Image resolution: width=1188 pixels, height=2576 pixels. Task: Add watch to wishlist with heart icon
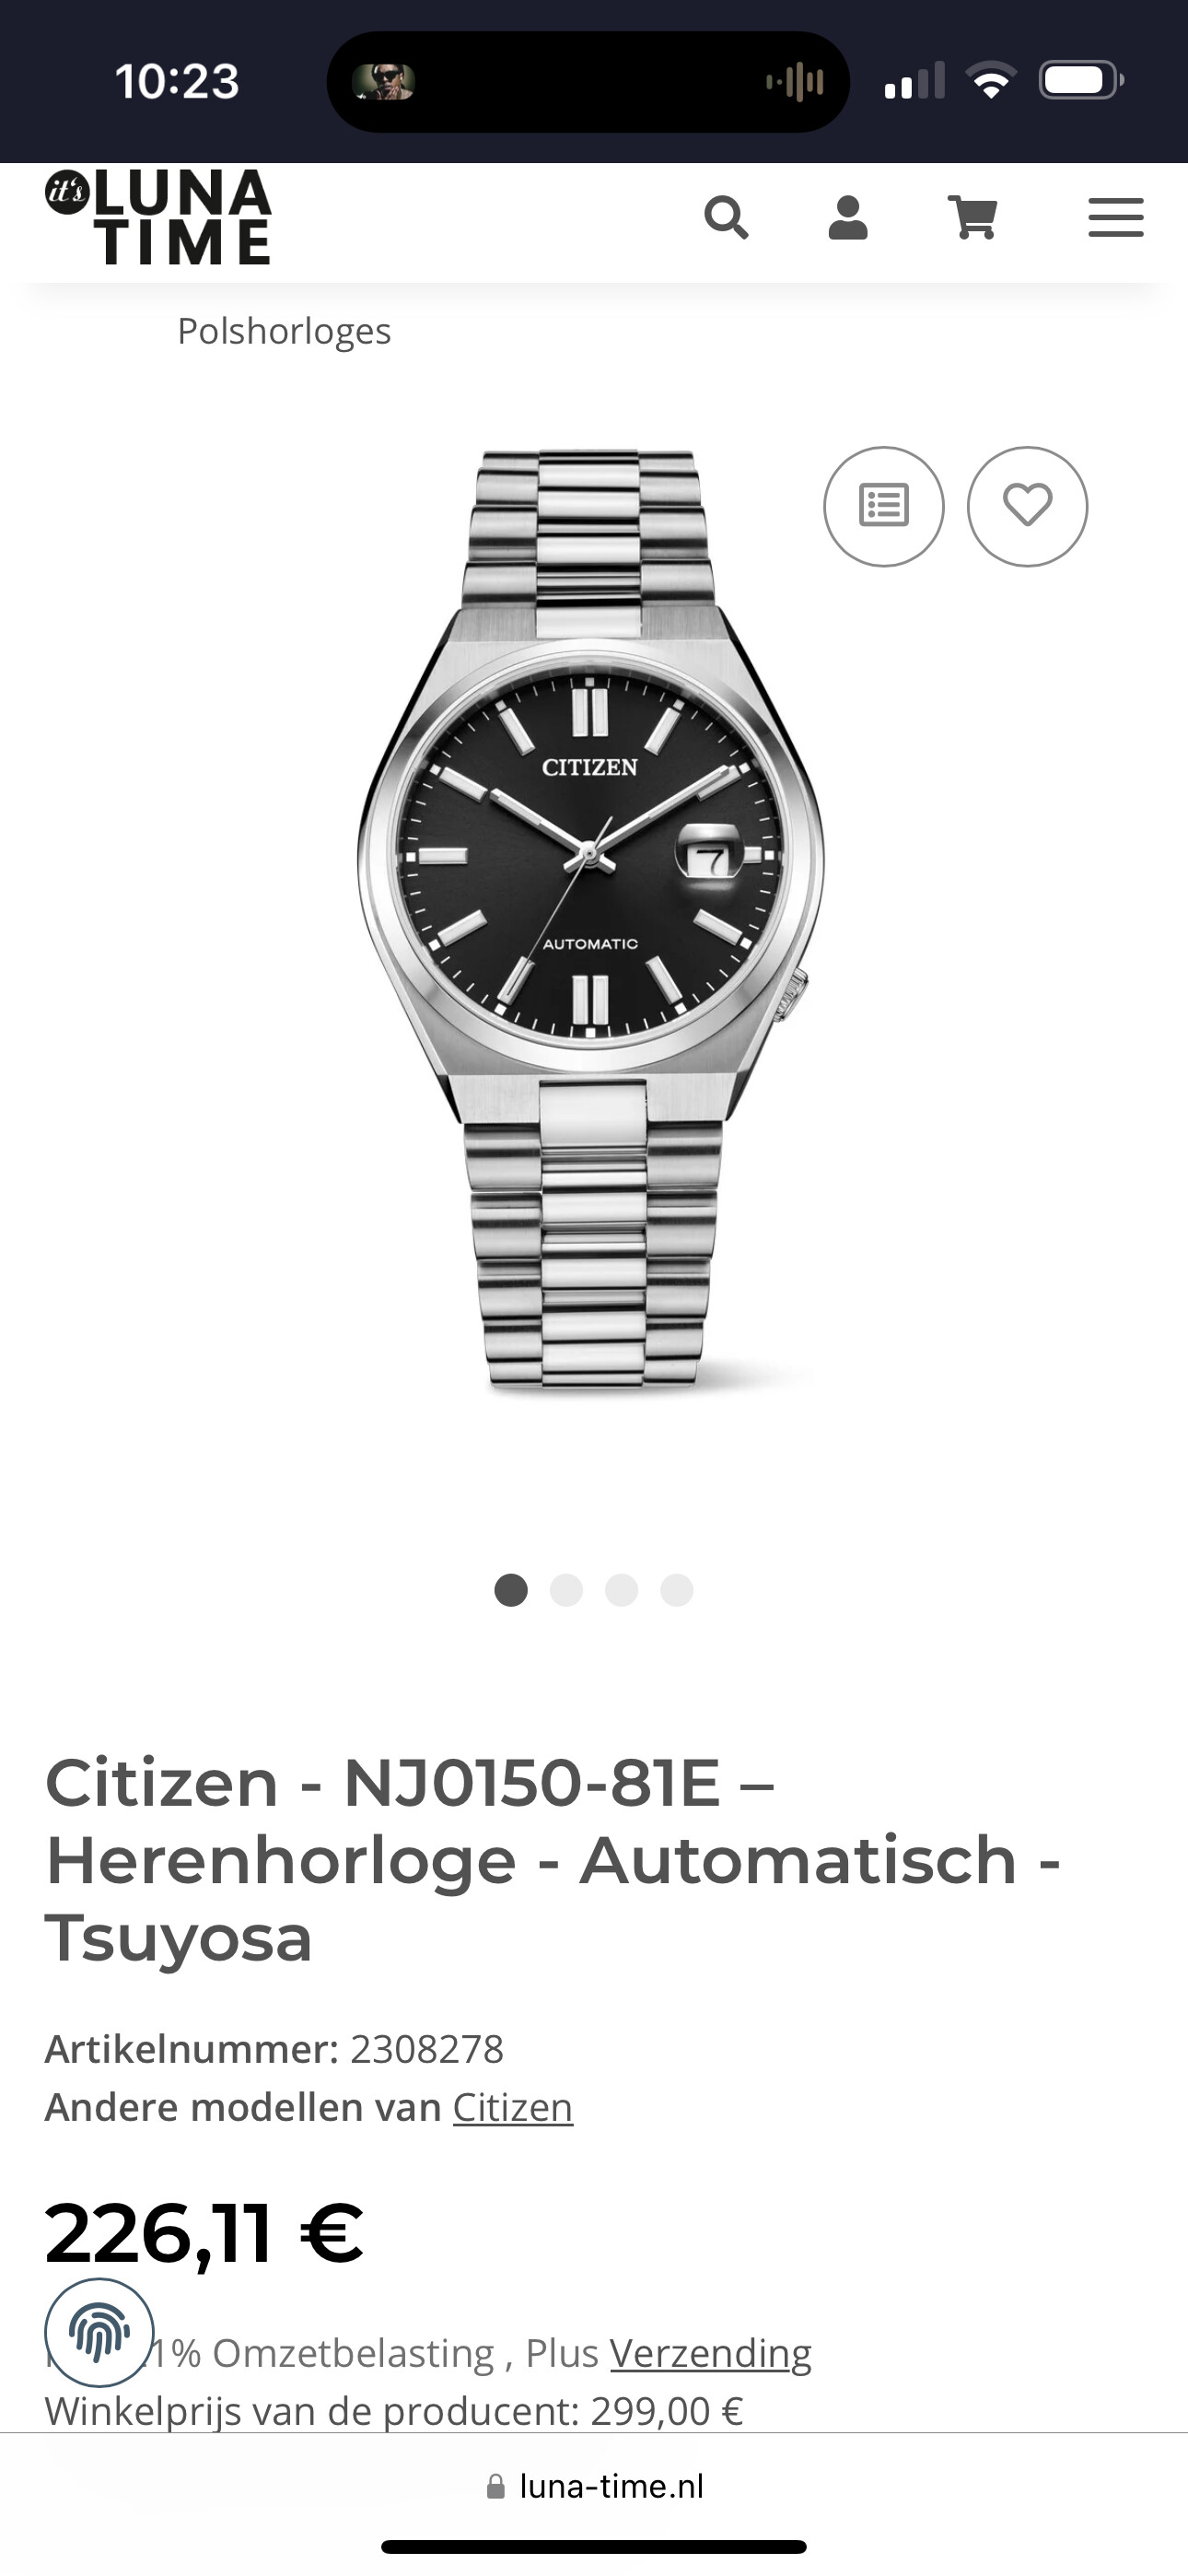click(1027, 506)
